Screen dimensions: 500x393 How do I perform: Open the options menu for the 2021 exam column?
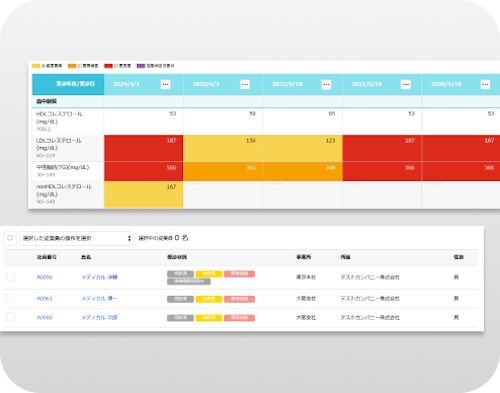pos(406,84)
